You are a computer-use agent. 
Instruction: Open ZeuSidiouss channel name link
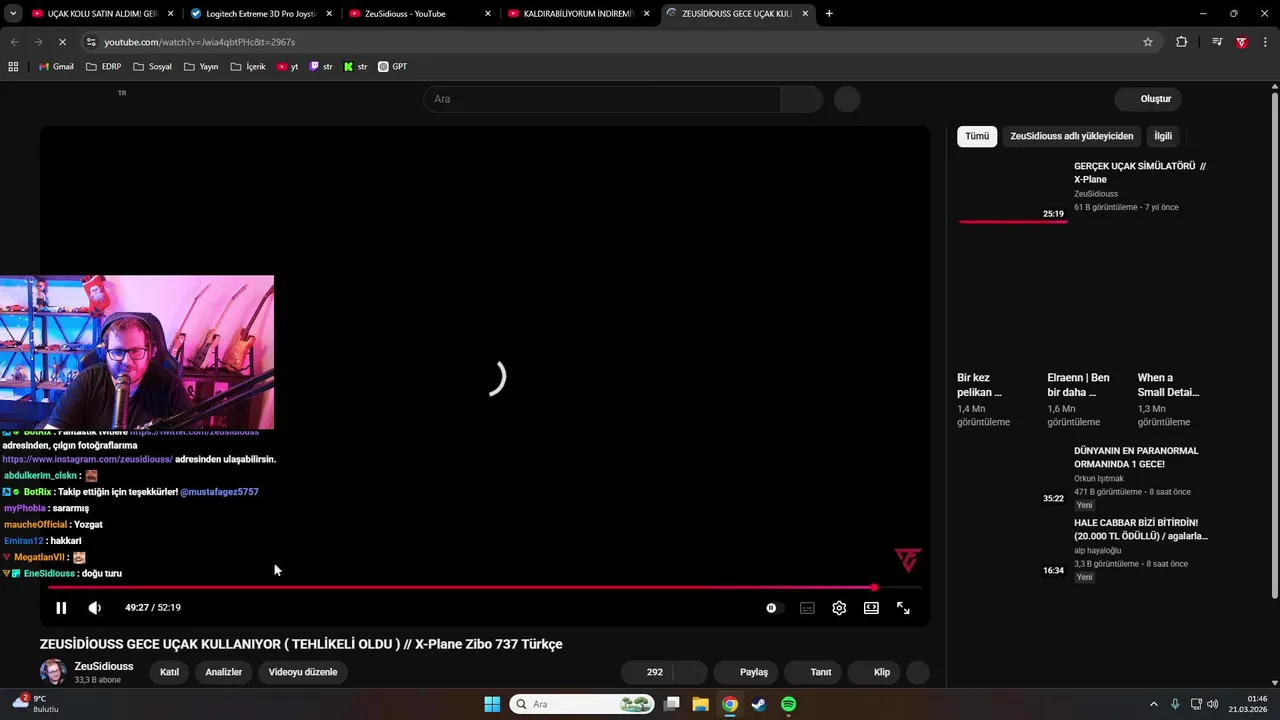104,666
